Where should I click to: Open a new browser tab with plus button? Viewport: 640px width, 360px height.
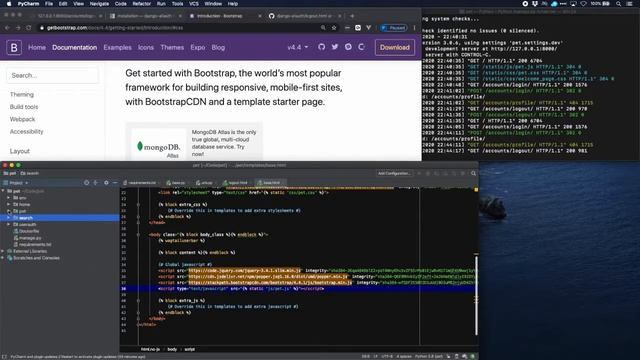pyautogui.click(x=352, y=16)
